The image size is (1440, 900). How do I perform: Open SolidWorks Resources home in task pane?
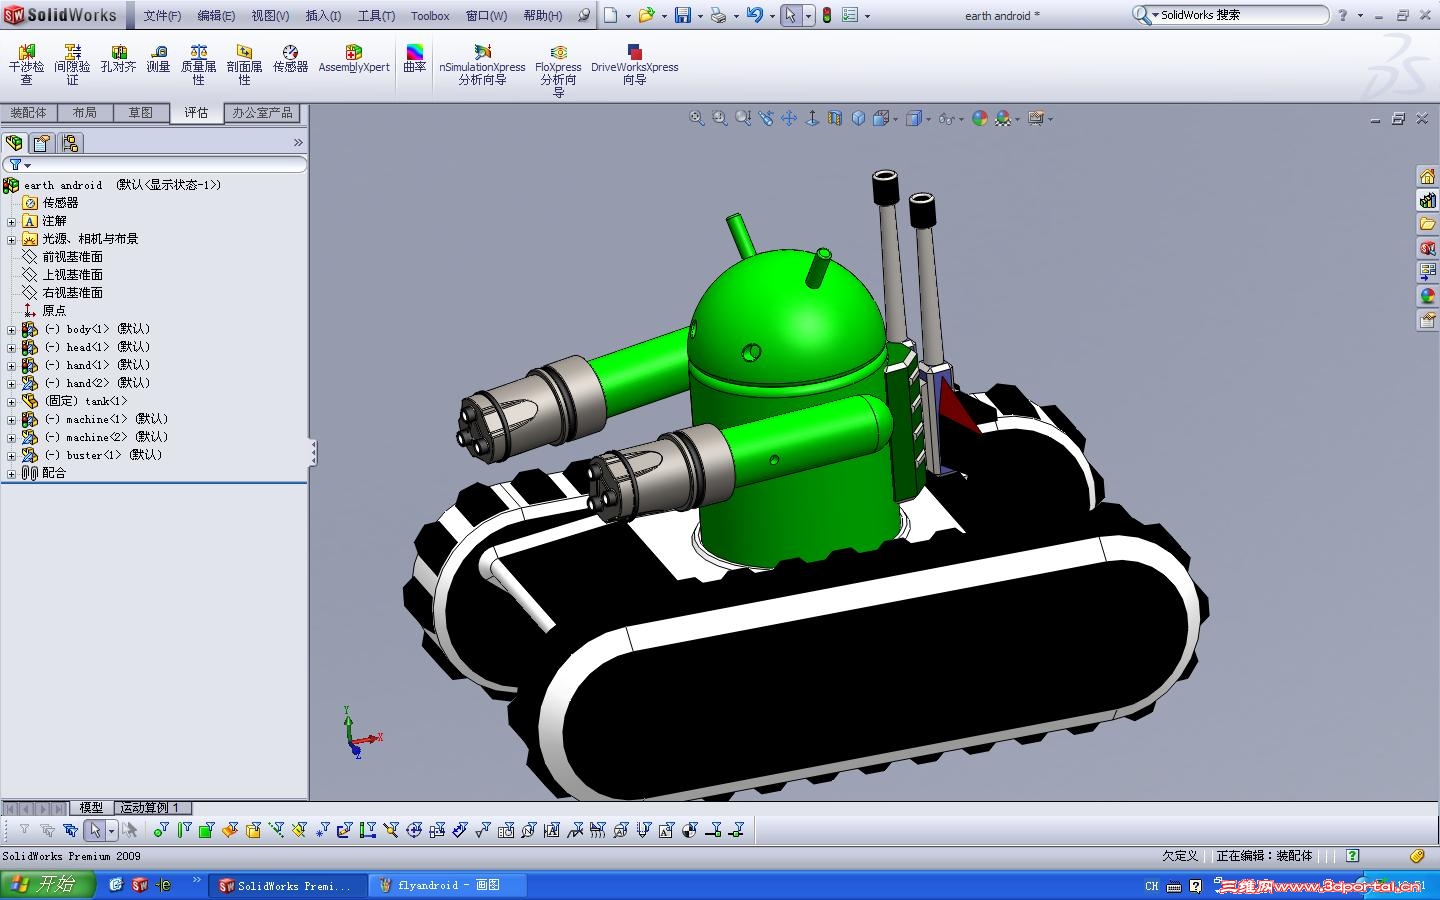(x=1428, y=176)
